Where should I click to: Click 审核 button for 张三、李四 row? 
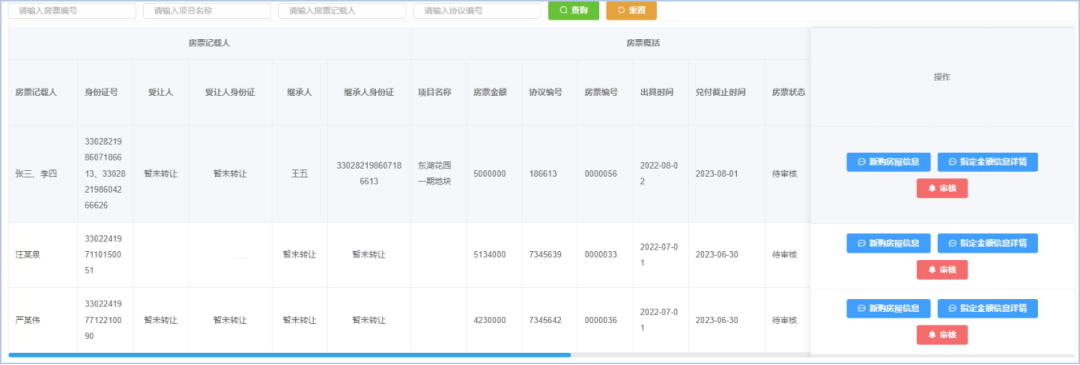coord(942,188)
